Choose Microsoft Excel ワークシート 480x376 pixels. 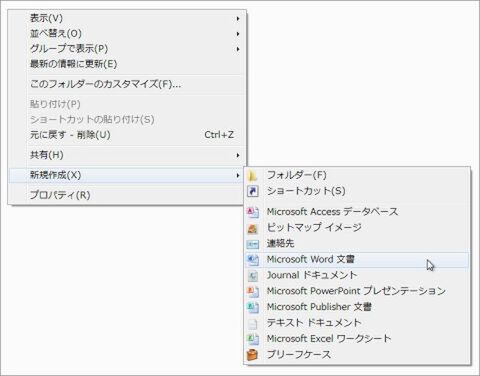tap(357, 339)
